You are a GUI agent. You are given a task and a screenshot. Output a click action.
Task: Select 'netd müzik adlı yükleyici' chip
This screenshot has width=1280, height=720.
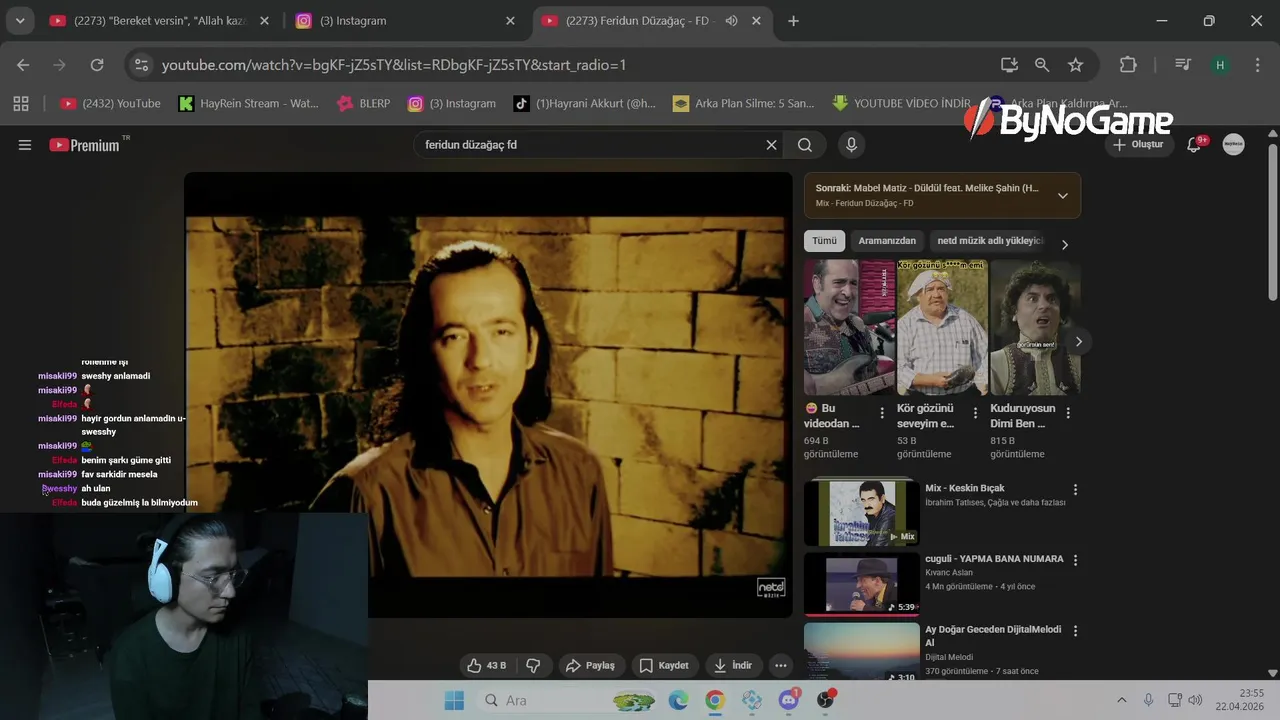click(989, 241)
